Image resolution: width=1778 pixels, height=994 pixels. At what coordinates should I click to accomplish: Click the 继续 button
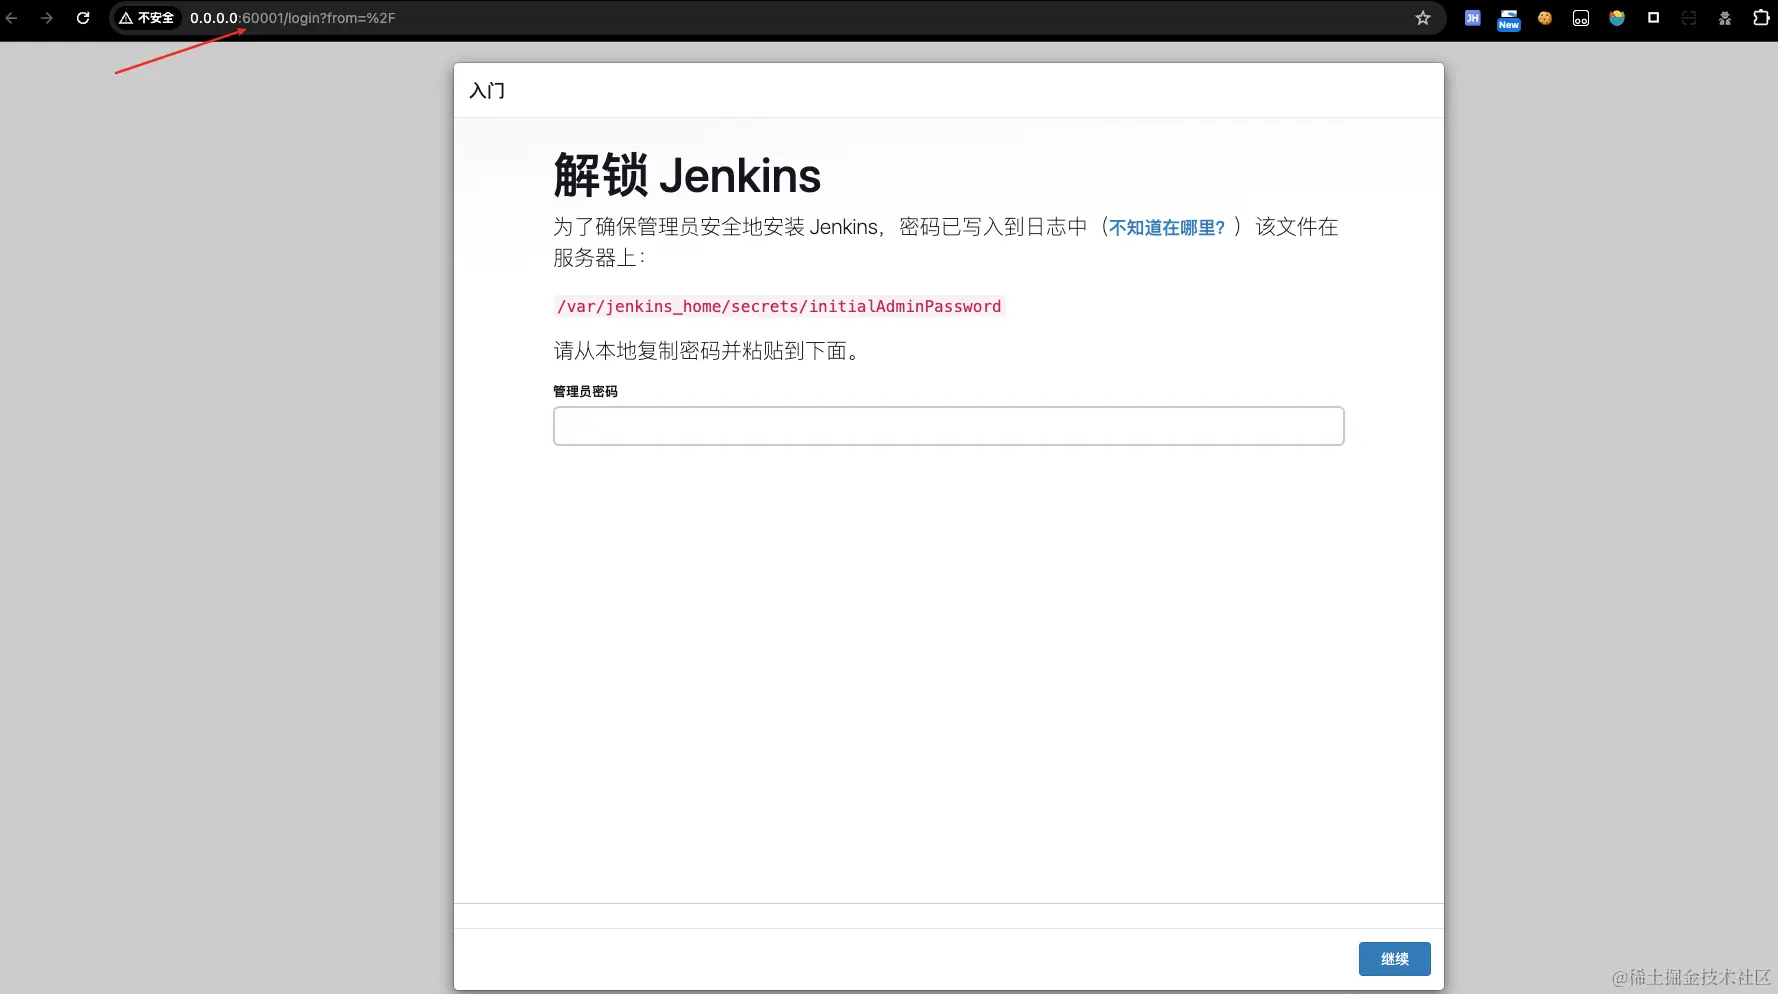[1394, 959]
